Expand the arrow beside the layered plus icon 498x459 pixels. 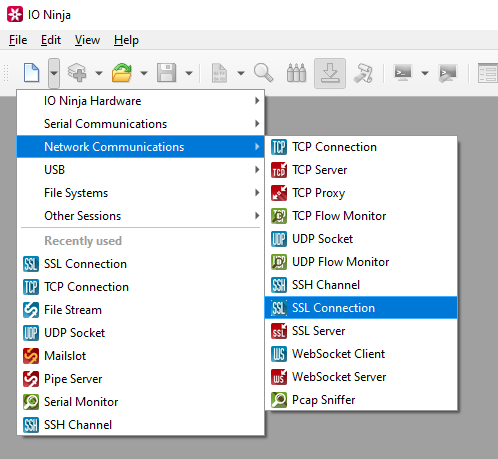[x=99, y=73]
